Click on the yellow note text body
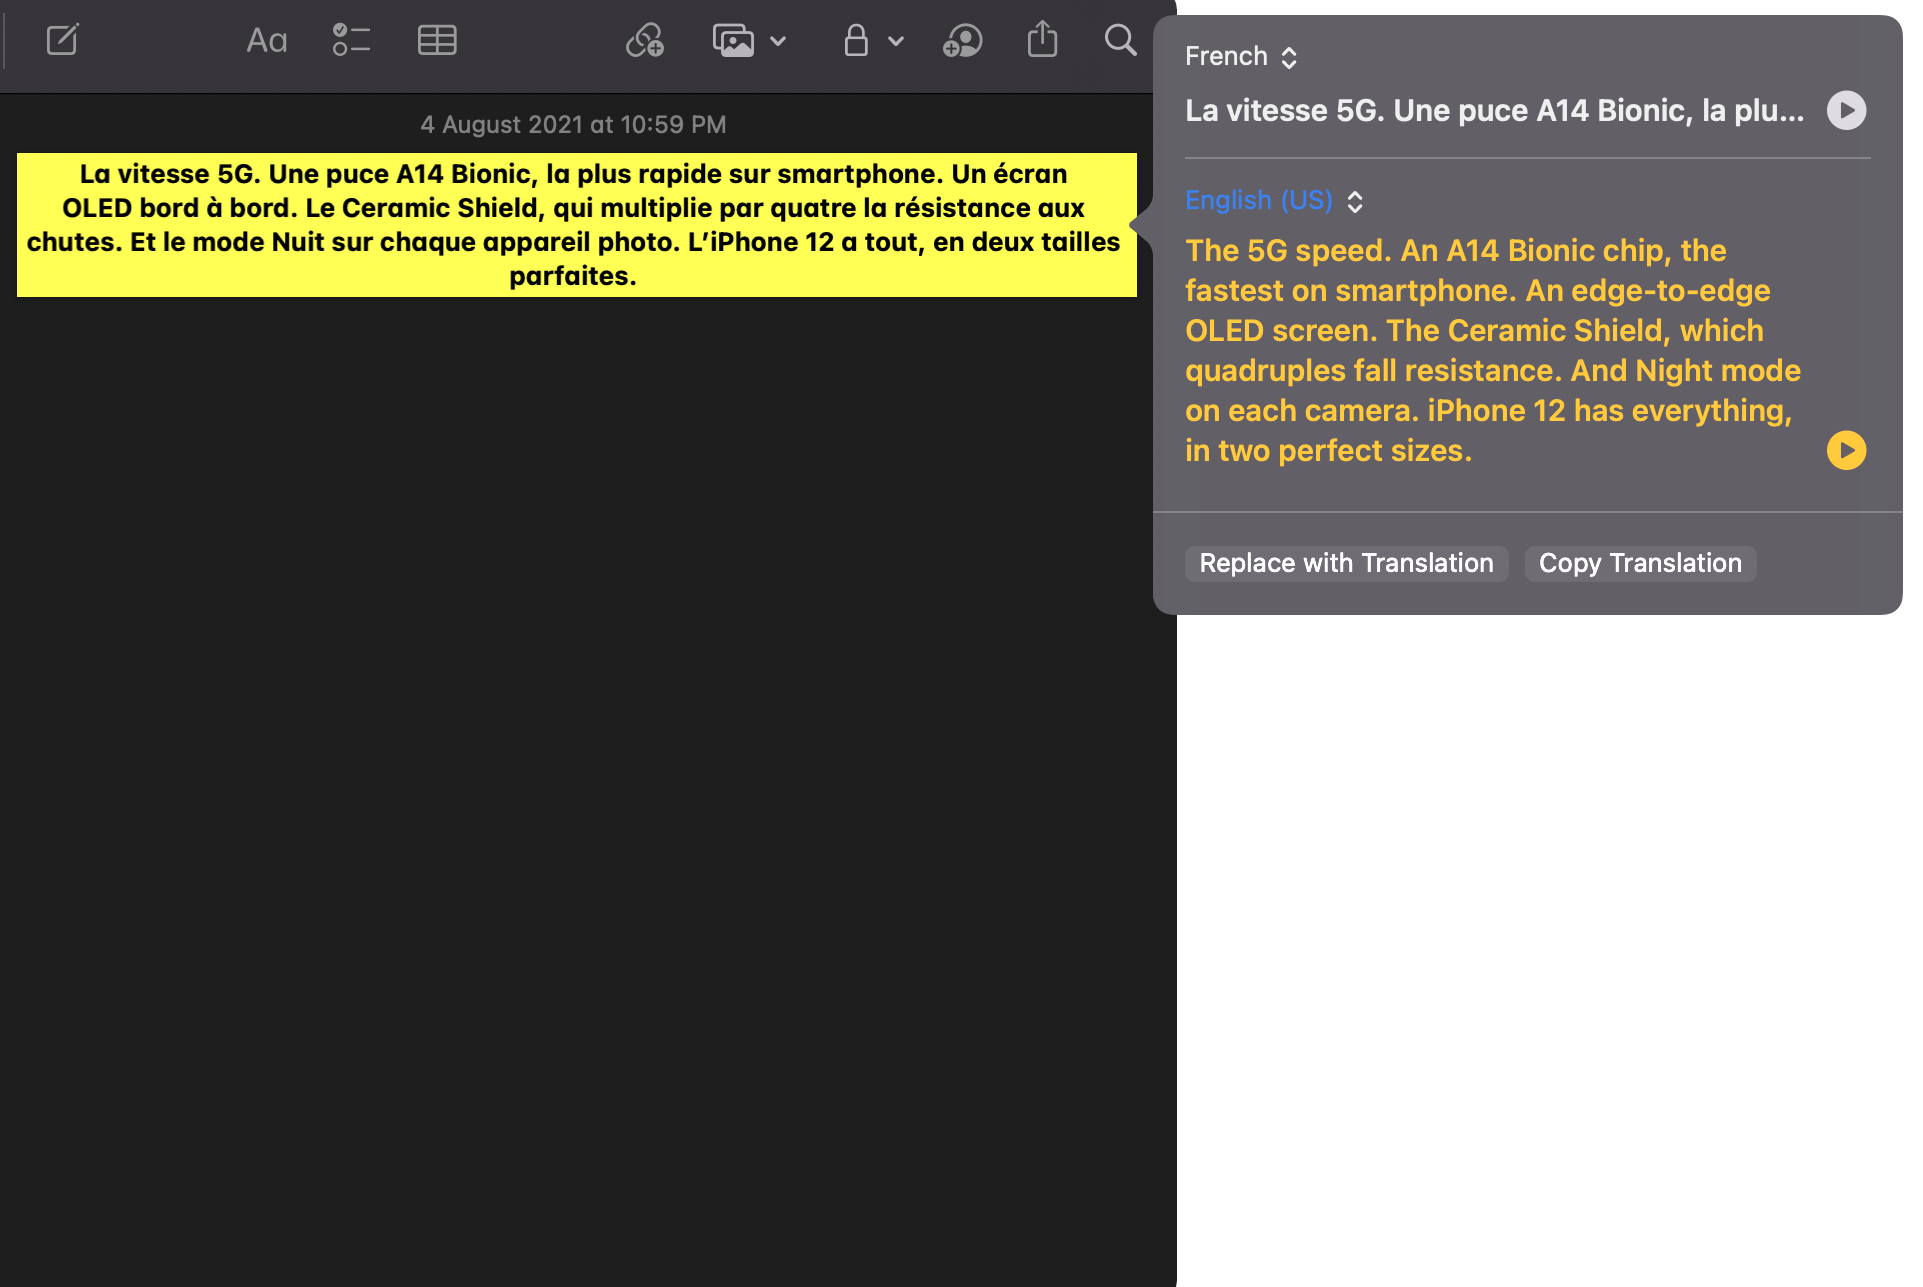 point(573,226)
